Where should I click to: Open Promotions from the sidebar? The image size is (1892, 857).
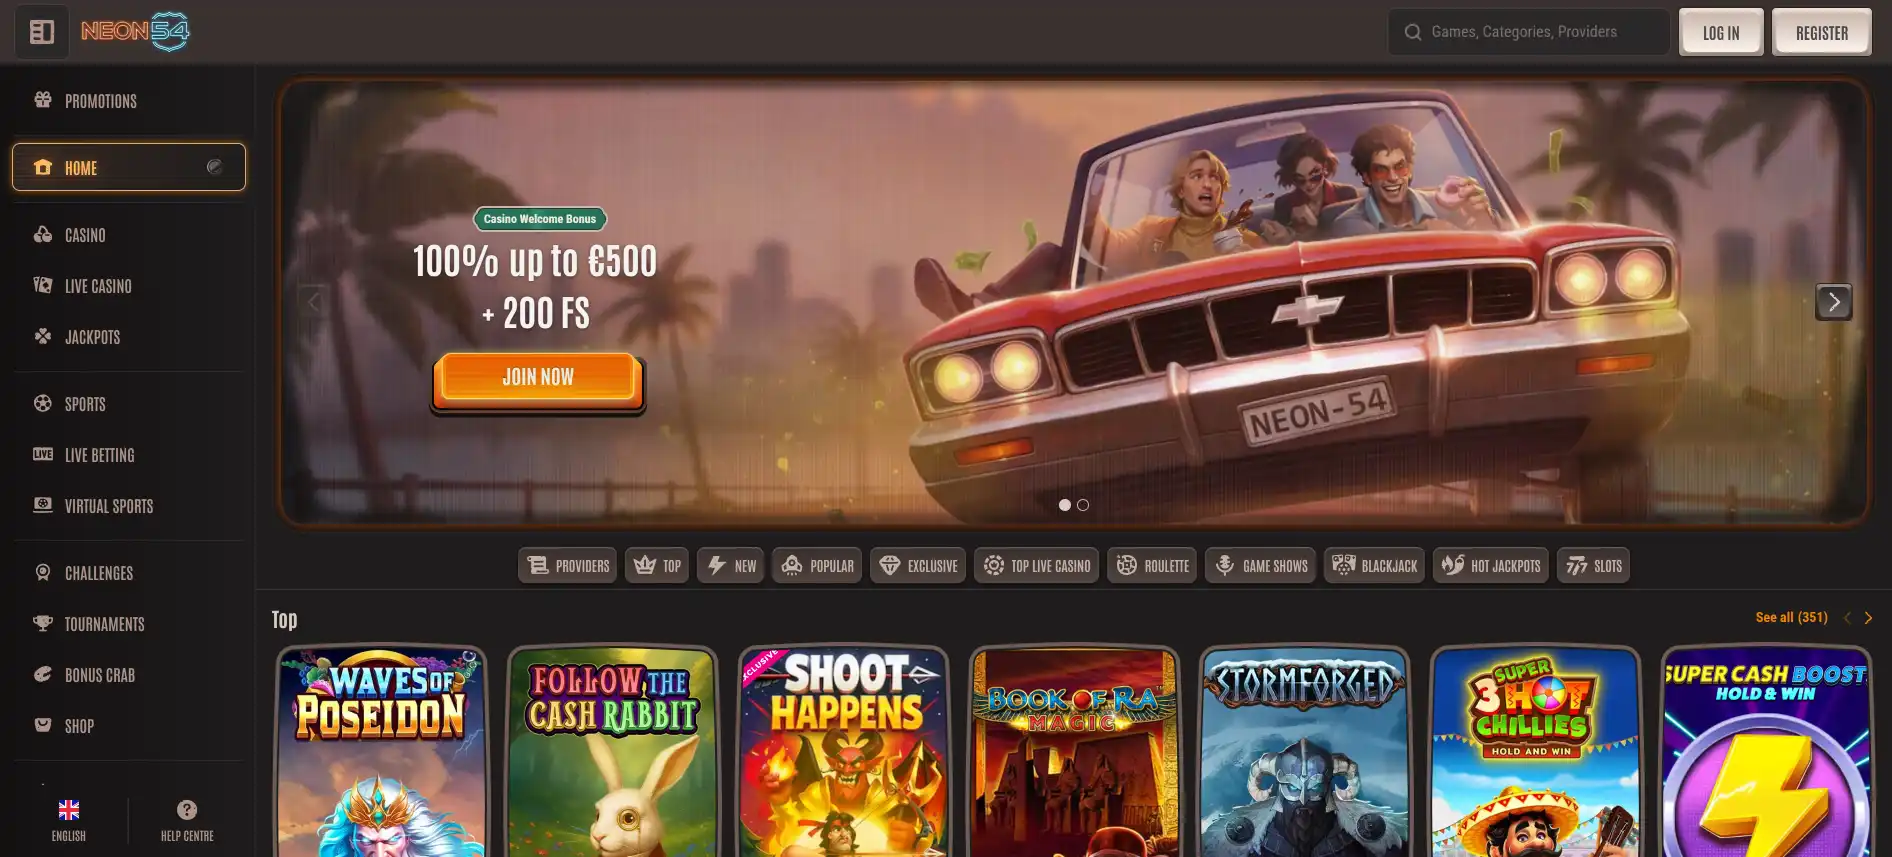coord(100,101)
